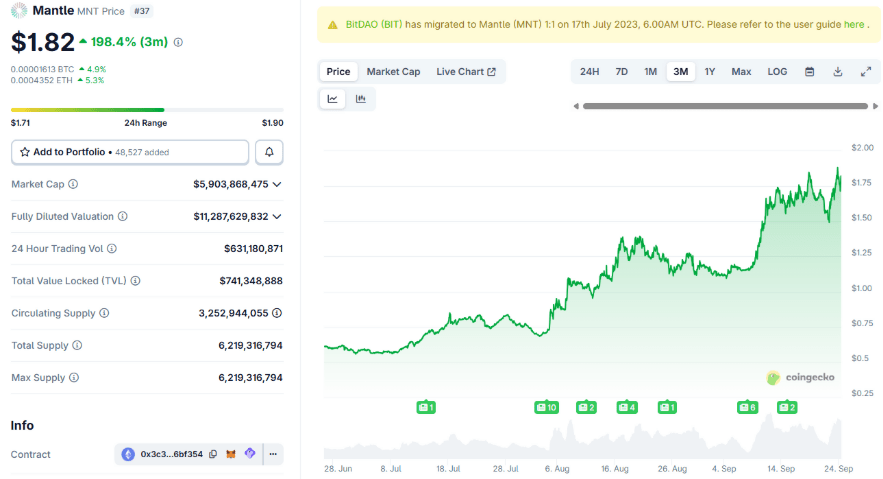The width and height of the screenshot is (883, 479).
Task: Open Live Chart external link tab
Action: [466, 71]
